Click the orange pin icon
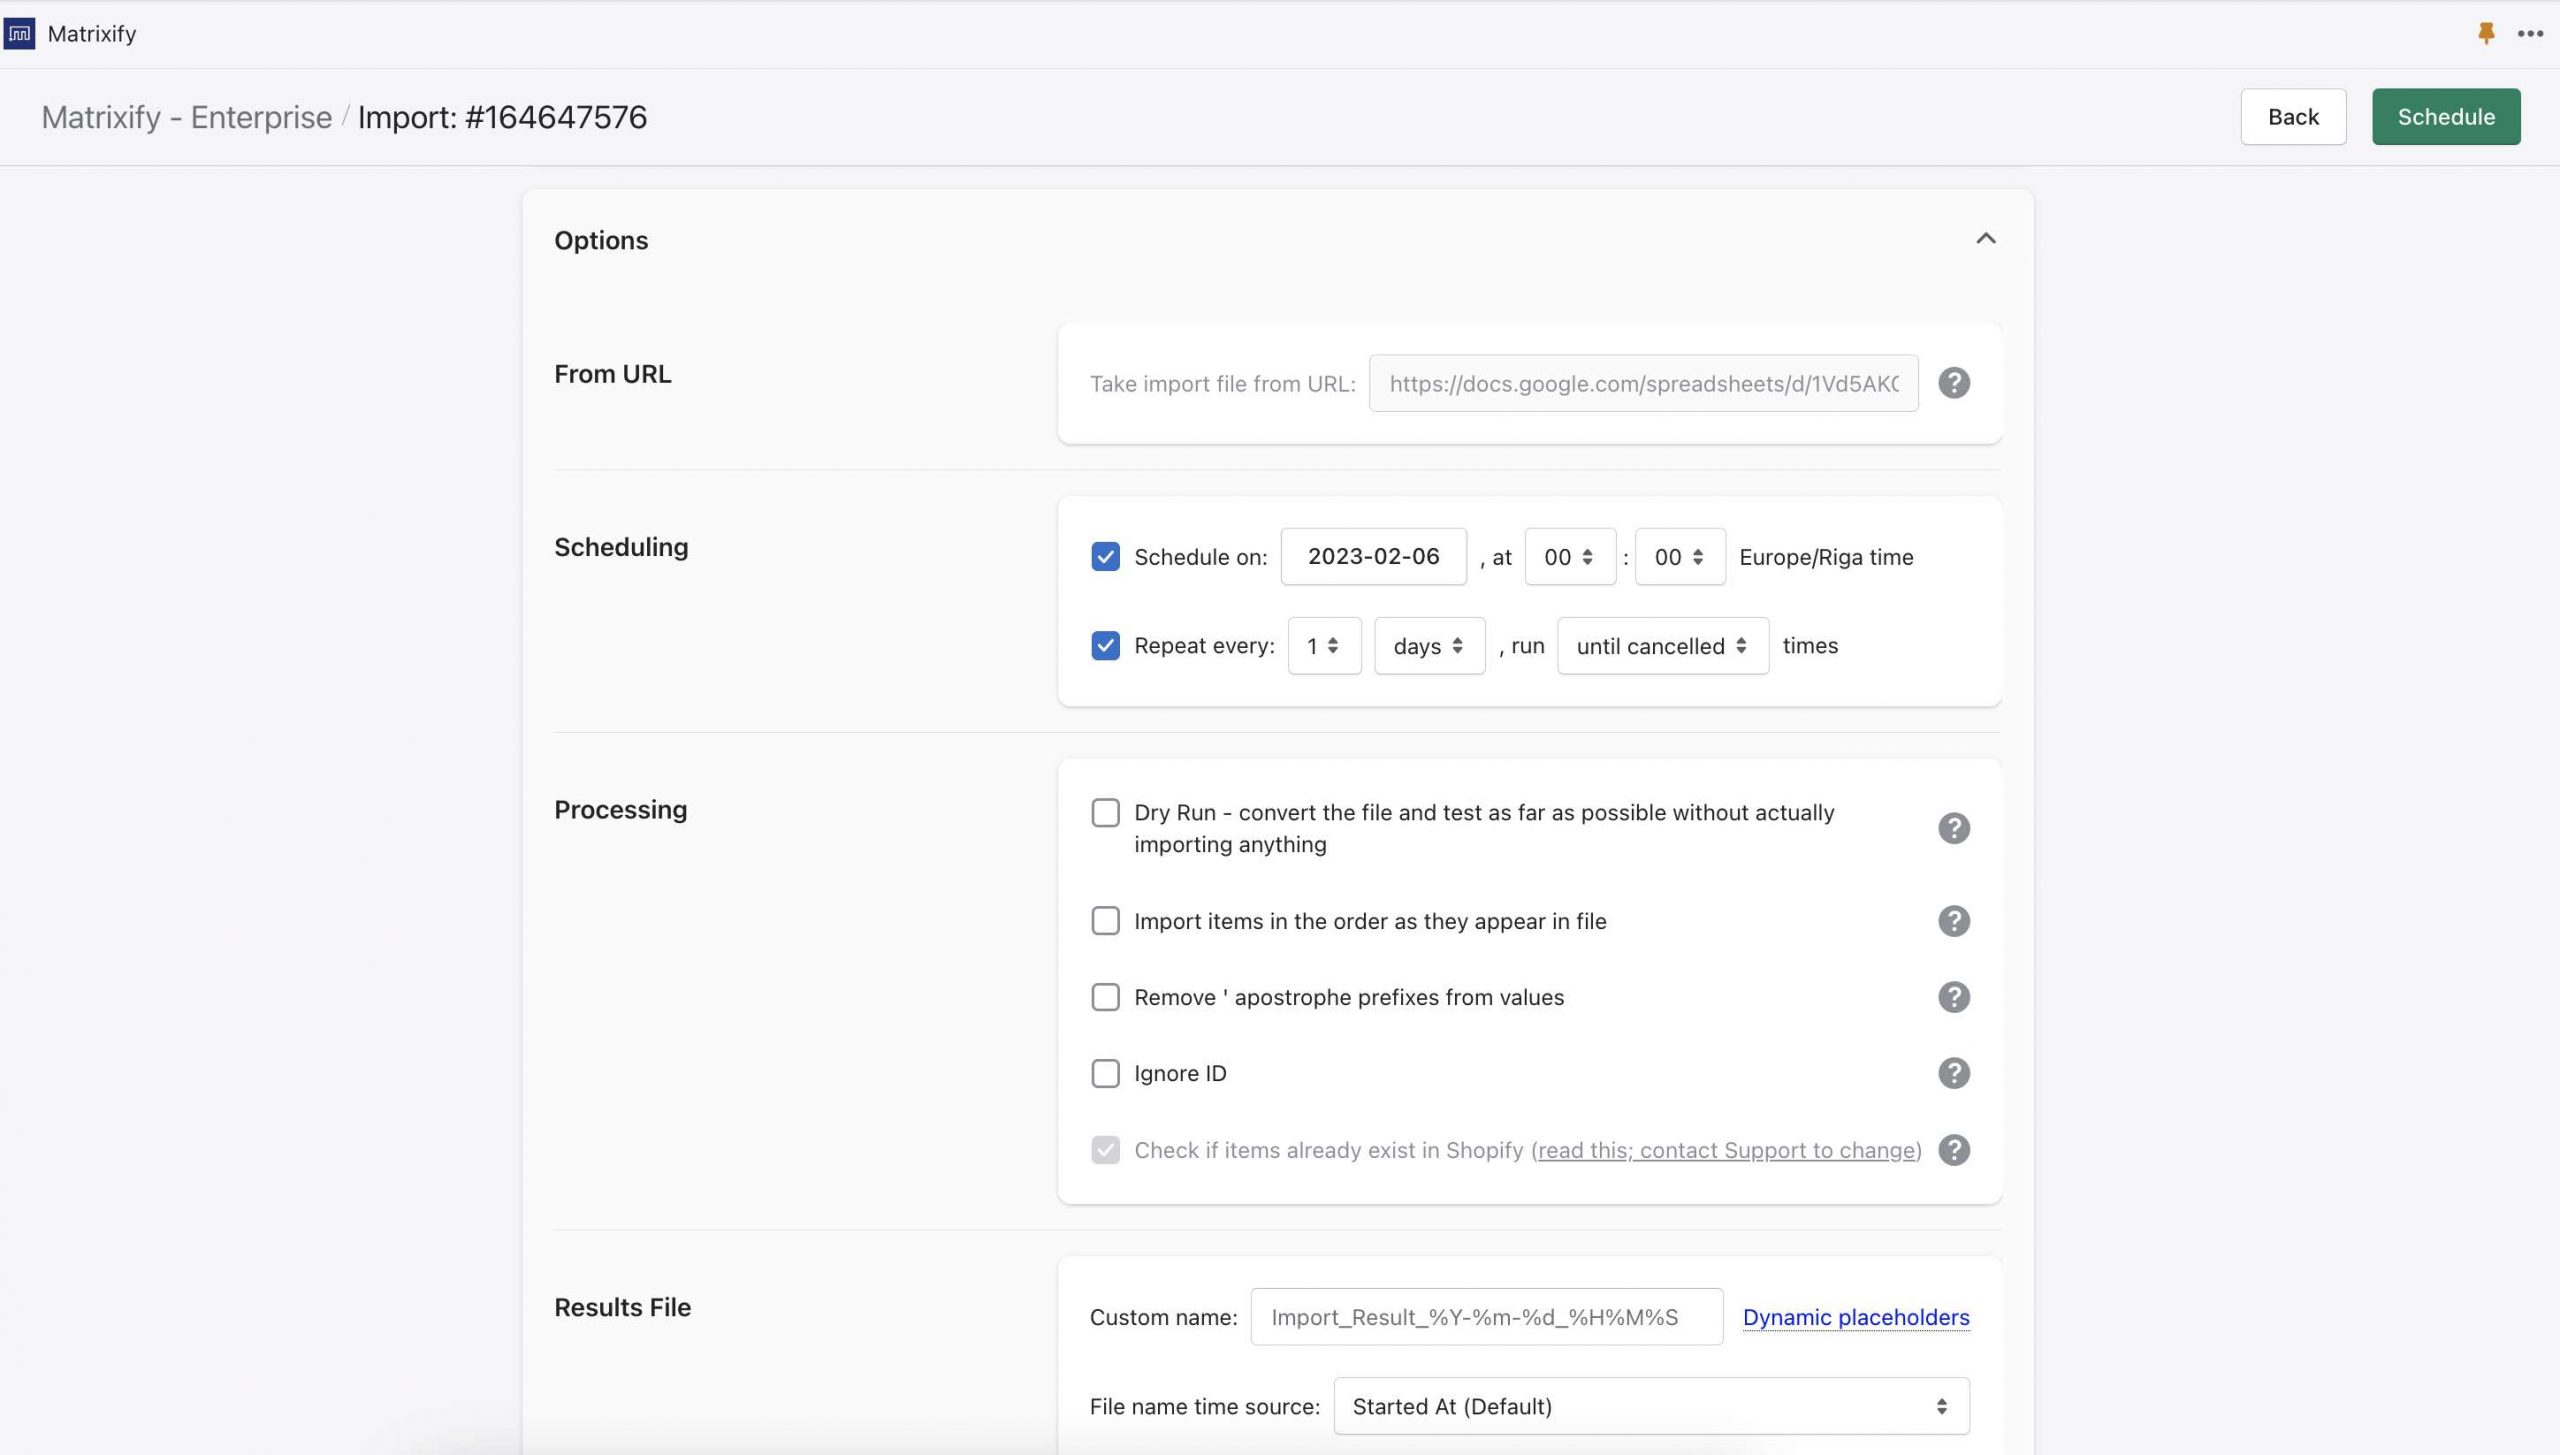 2486,34
